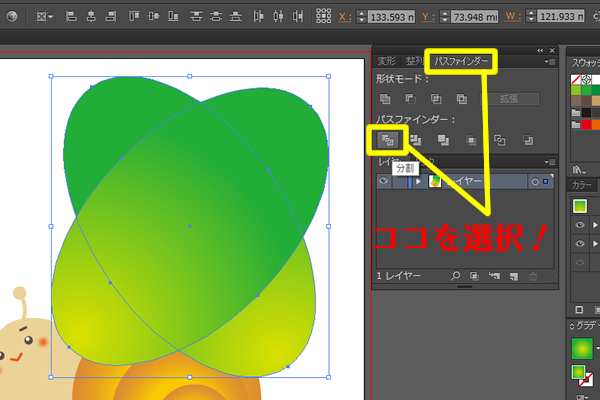Open the Pathfinder panel options menu
This screenshot has height=400, width=600.
tap(549, 62)
